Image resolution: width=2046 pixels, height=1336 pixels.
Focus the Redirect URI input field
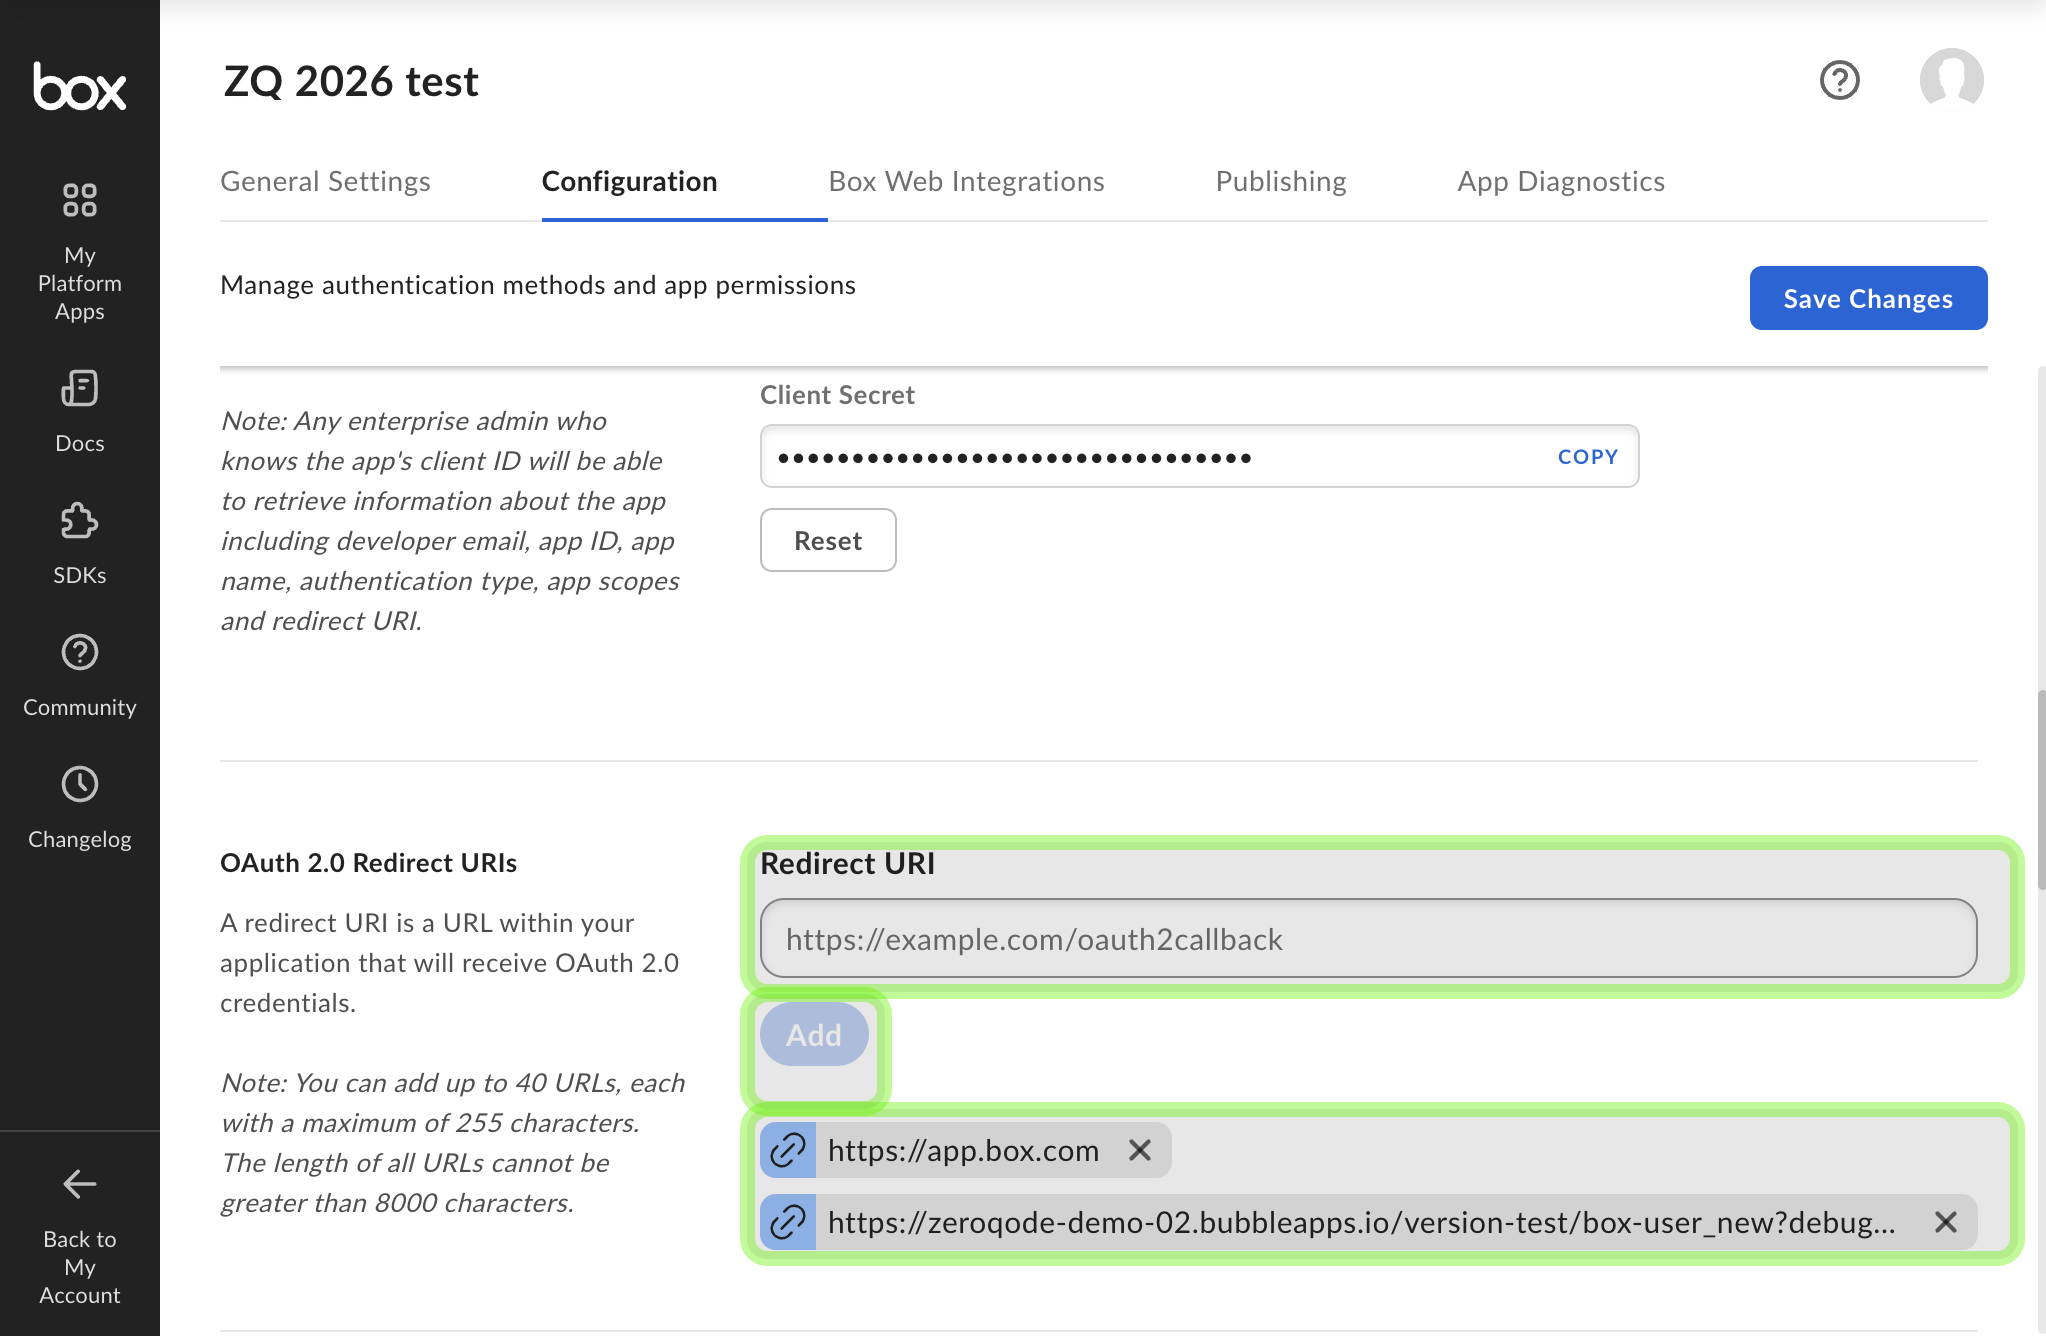pyautogui.click(x=1368, y=939)
